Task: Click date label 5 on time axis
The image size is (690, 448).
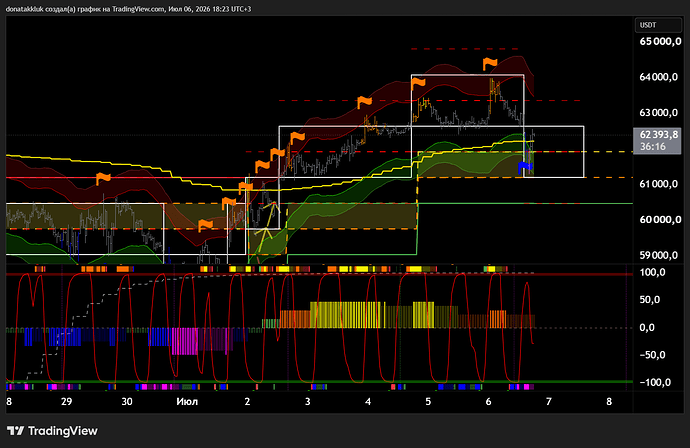Action: (x=428, y=401)
